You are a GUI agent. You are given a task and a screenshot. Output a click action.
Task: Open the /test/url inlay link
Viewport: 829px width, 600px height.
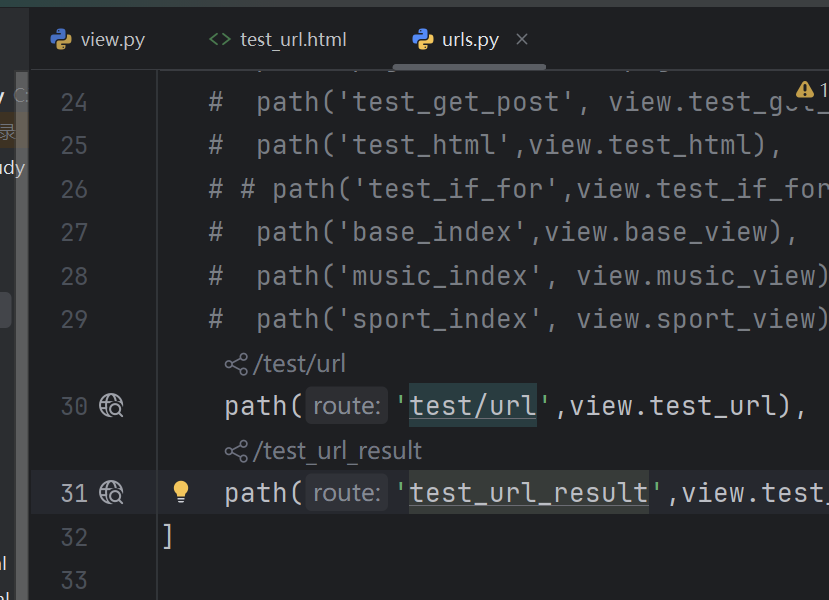click(299, 364)
